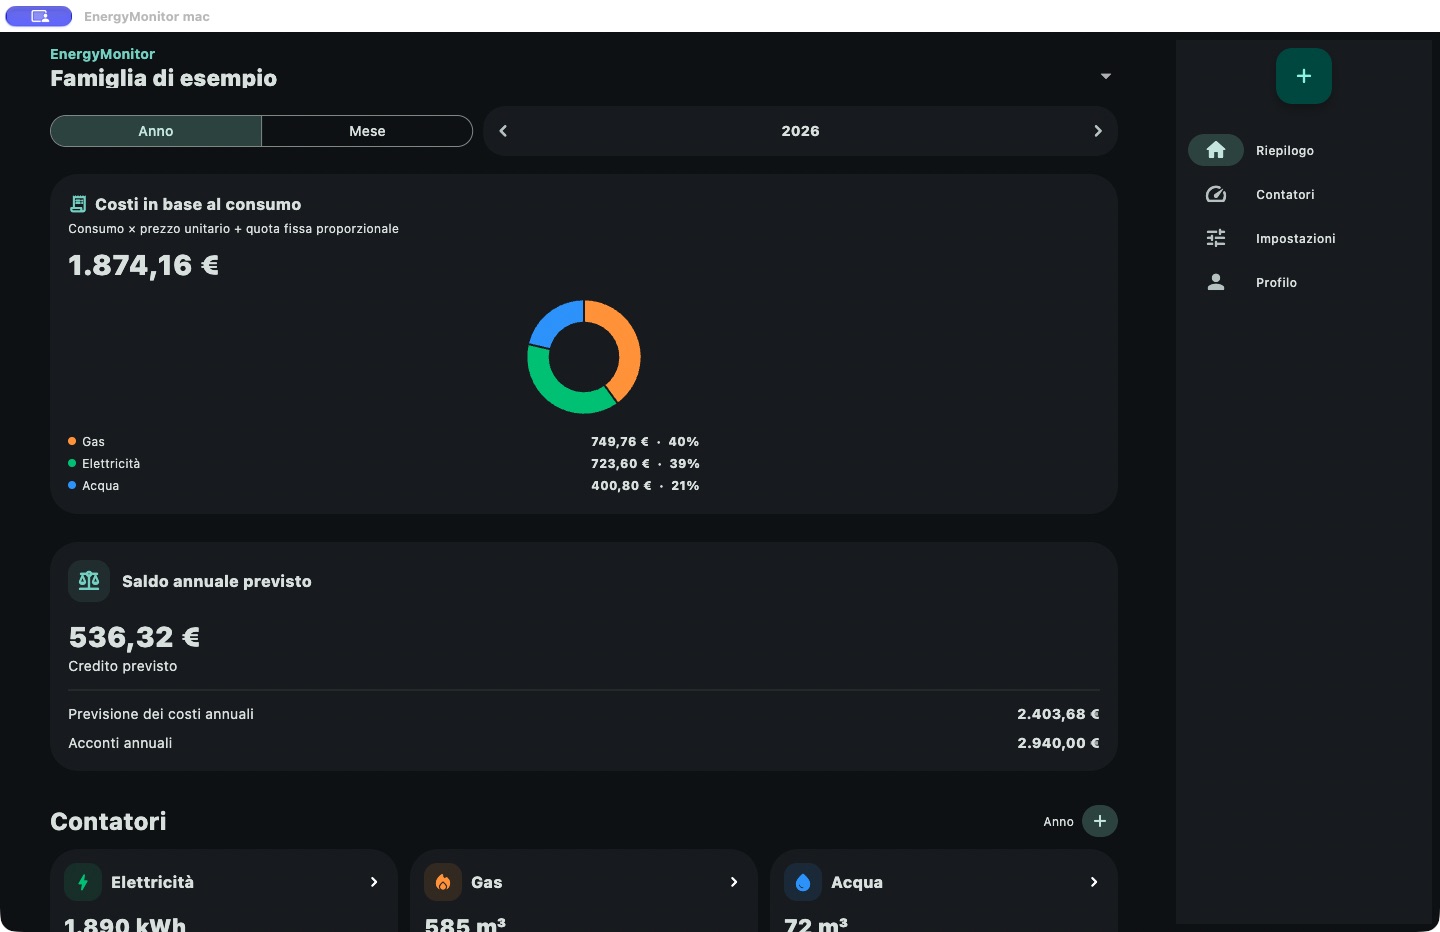The width and height of the screenshot is (1440, 932).
Task: Select Impostazioni in the navigation menu
Action: click(x=1296, y=238)
